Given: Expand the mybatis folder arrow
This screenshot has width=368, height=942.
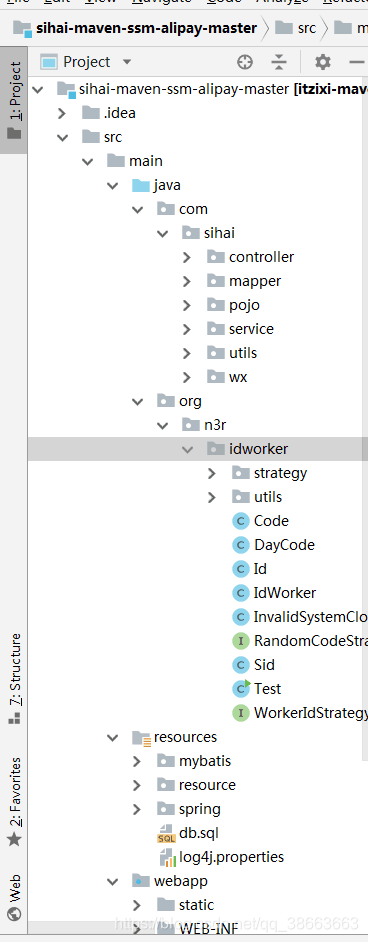Looking at the screenshot, I should pyautogui.click(x=137, y=761).
